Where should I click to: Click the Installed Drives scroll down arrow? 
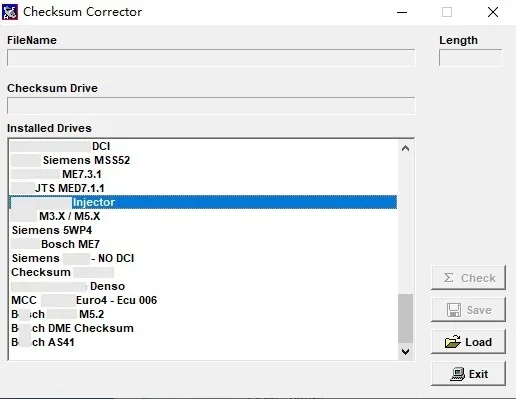pos(405,351)
